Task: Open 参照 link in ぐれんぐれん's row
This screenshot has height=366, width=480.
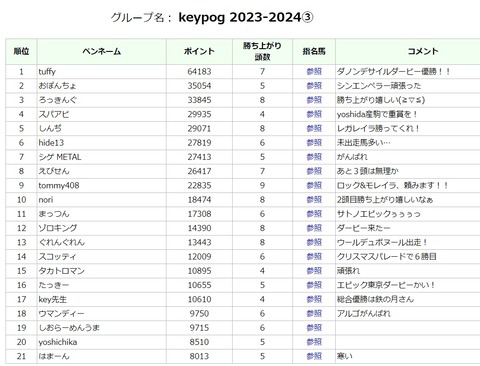Action: [x=314, y=242]
